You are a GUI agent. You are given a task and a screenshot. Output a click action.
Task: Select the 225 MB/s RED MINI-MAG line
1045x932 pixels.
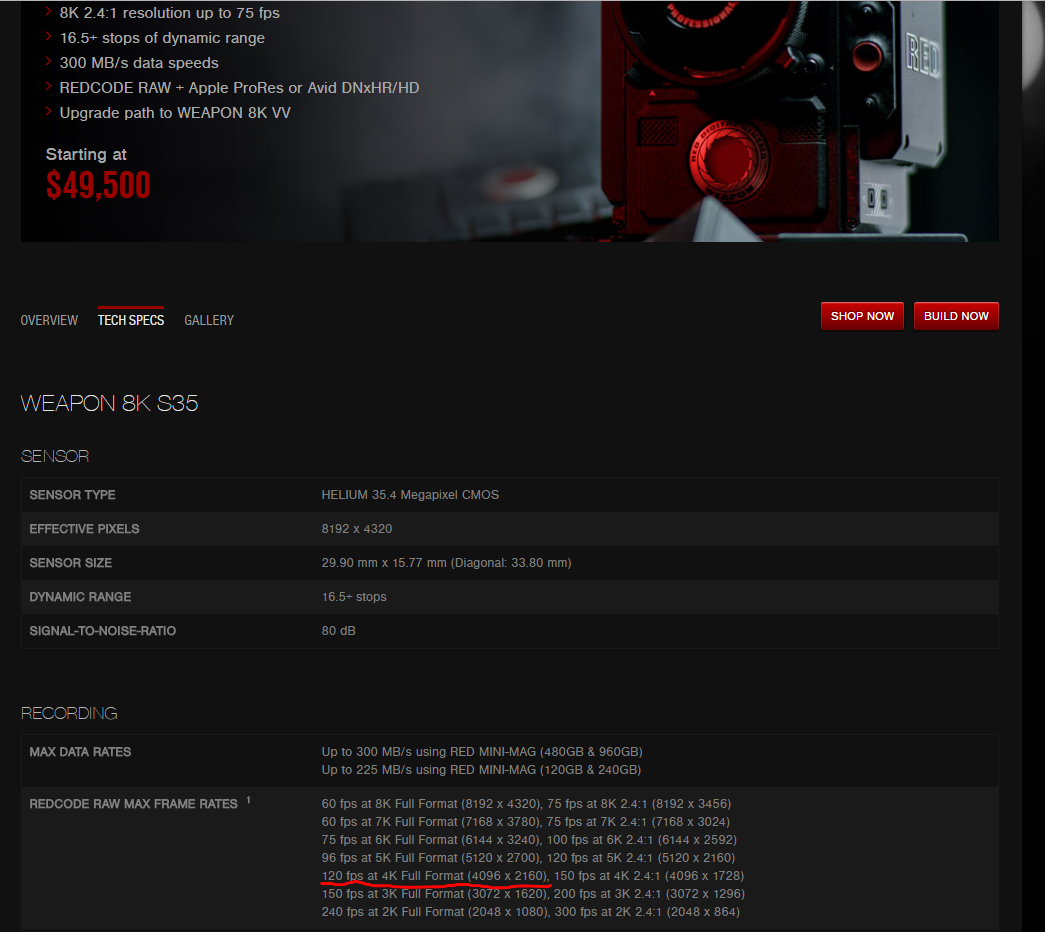(x=481, y=770)
